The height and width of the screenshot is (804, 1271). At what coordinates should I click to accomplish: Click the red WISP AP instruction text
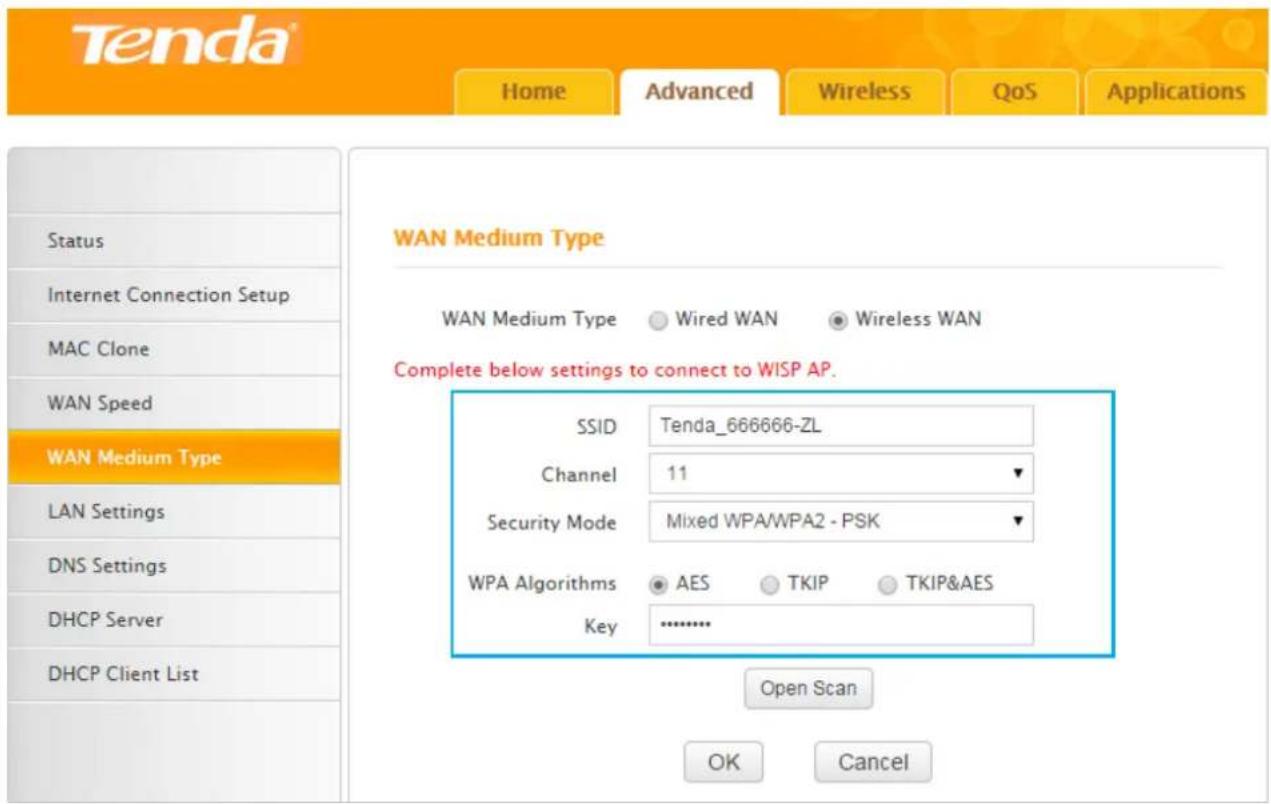[615, 370]
